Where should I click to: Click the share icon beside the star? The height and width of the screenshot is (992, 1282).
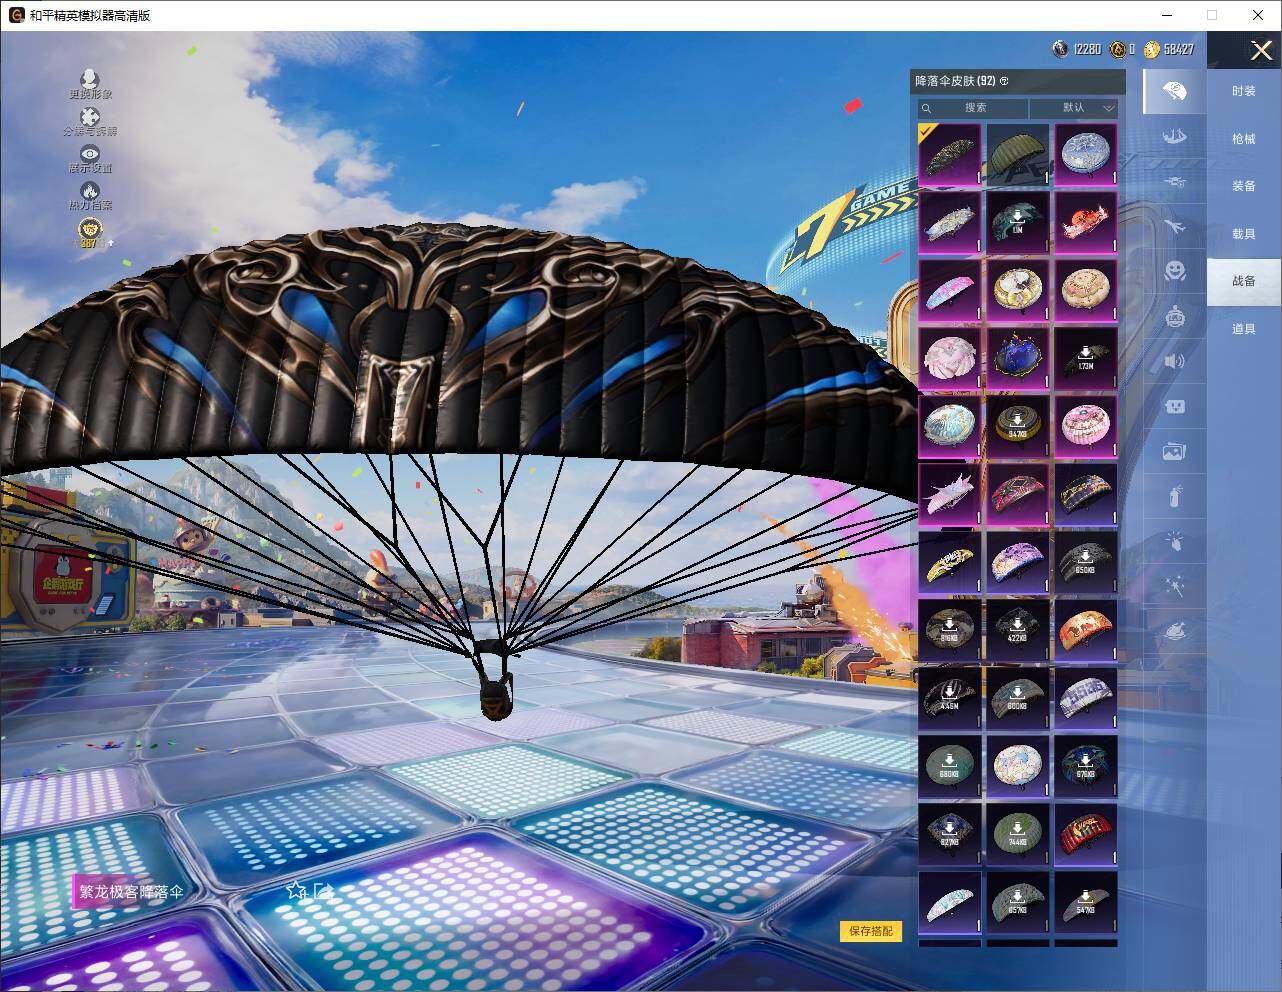[322, 890]
